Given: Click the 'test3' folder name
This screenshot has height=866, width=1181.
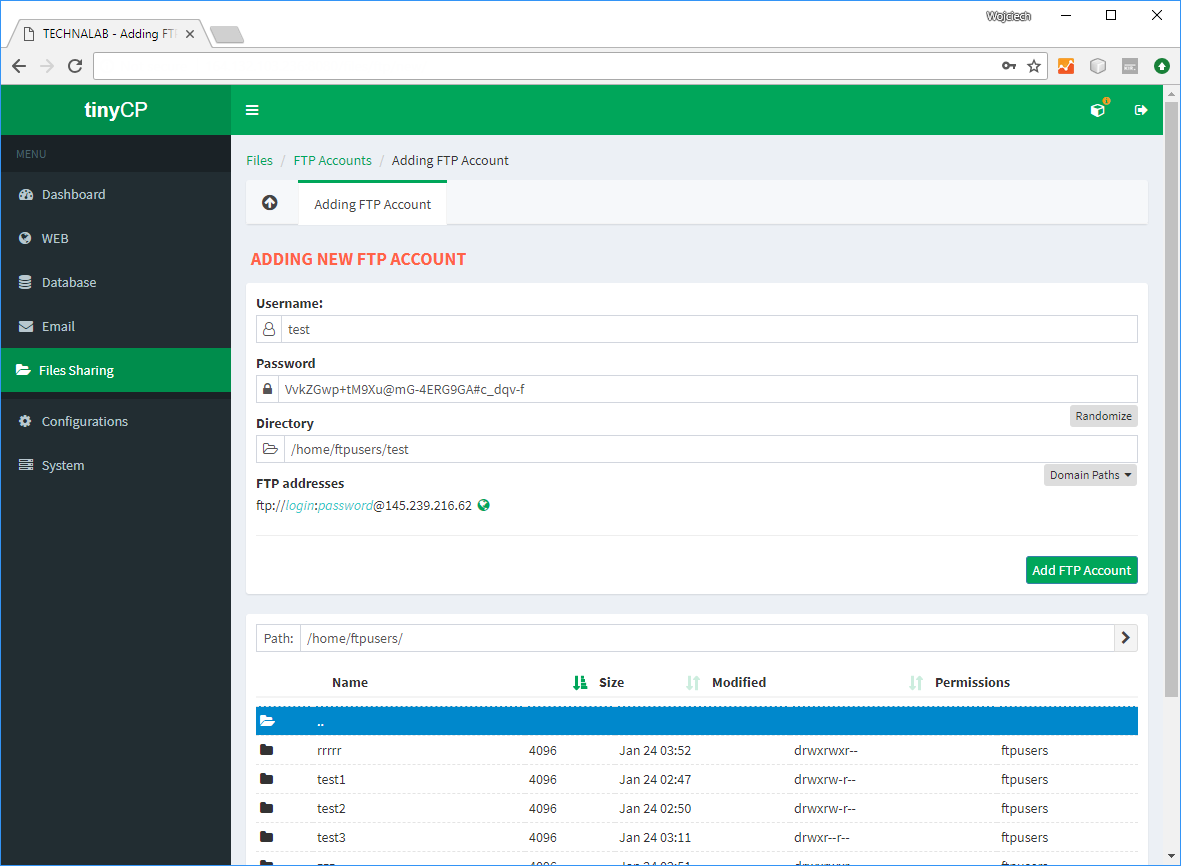Looking at the screenshot, I should tap(331, 837).
